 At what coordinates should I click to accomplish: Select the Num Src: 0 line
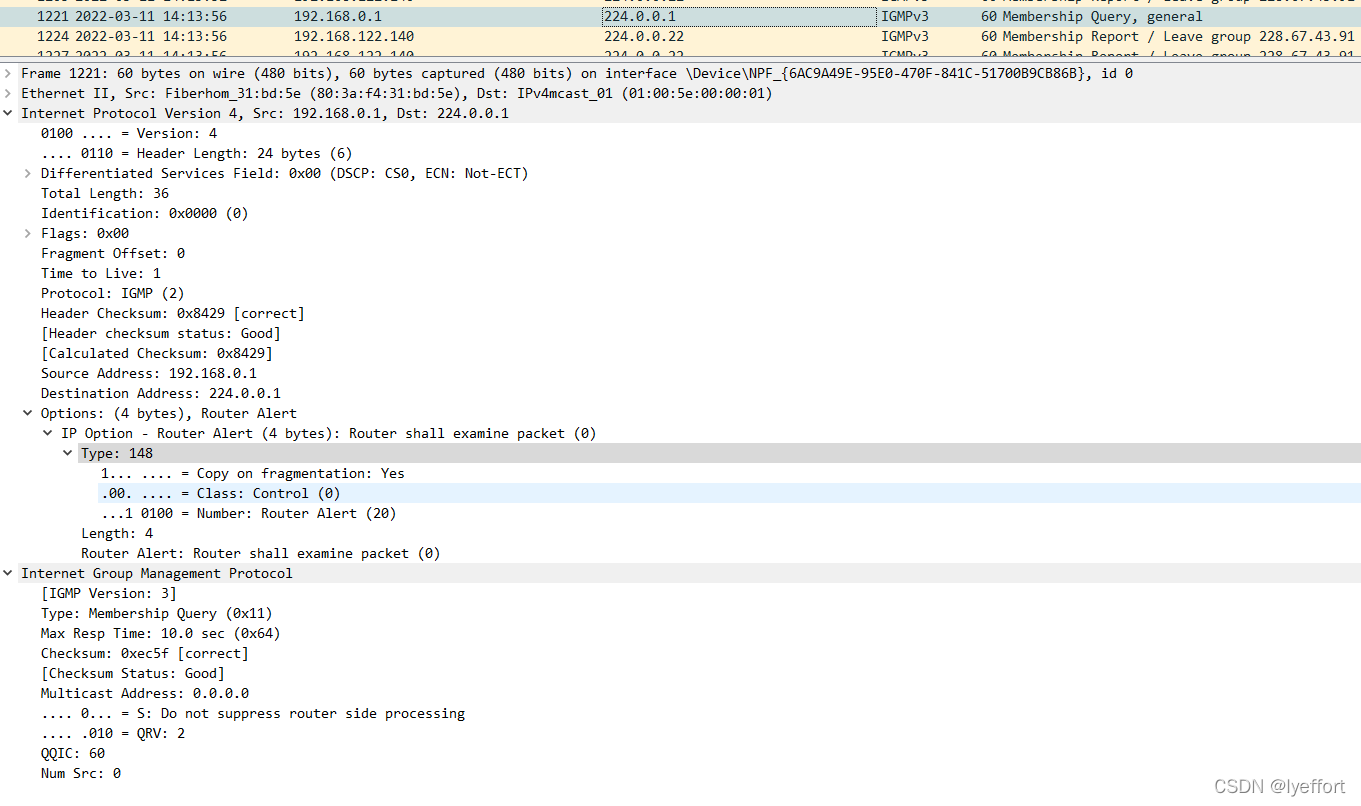(81, 773)
